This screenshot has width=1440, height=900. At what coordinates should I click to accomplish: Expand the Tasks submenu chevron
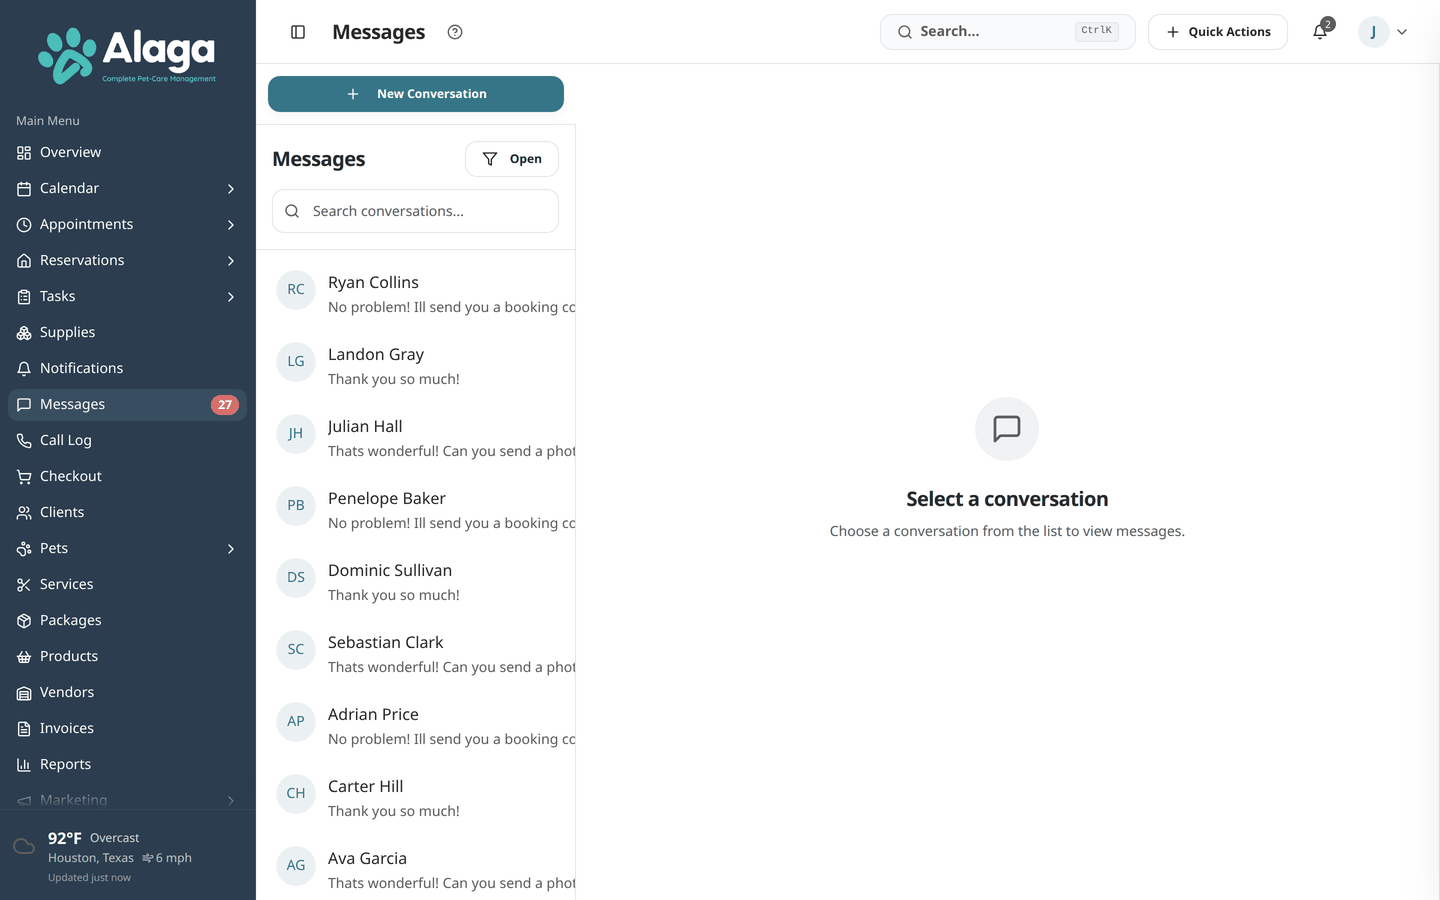[x=231, y=297]
